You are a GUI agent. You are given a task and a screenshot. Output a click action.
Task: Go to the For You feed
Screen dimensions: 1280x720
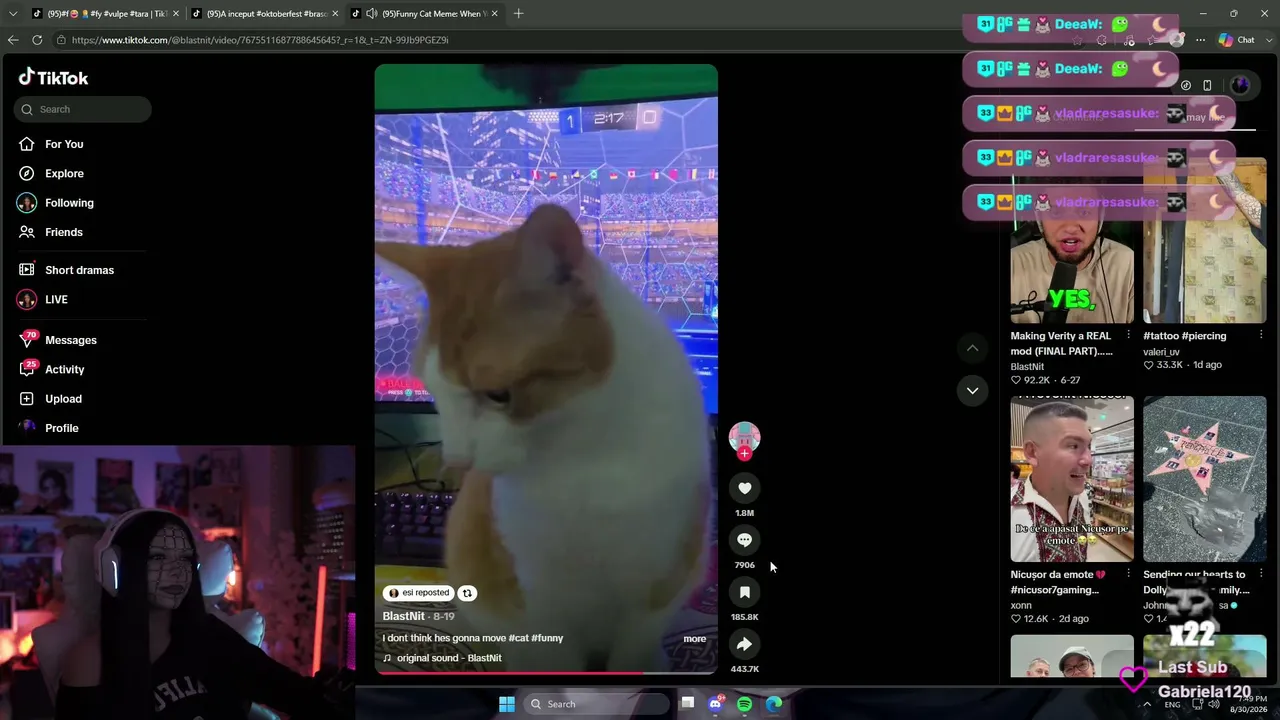coord(64,144)
